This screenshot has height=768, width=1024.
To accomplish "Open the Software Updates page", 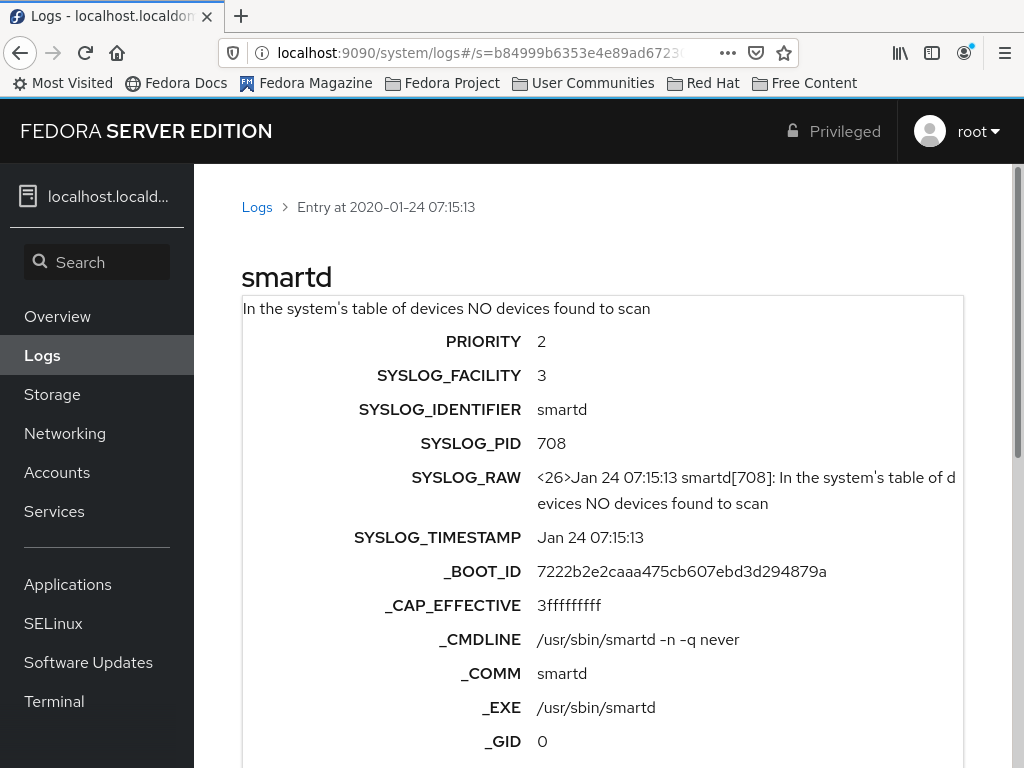I will tap(97, 662).
